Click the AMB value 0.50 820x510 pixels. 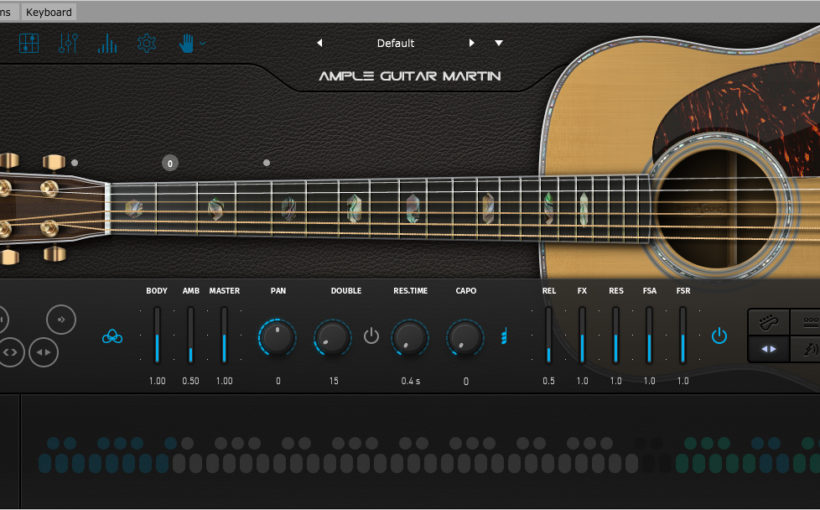coord(190,381)
